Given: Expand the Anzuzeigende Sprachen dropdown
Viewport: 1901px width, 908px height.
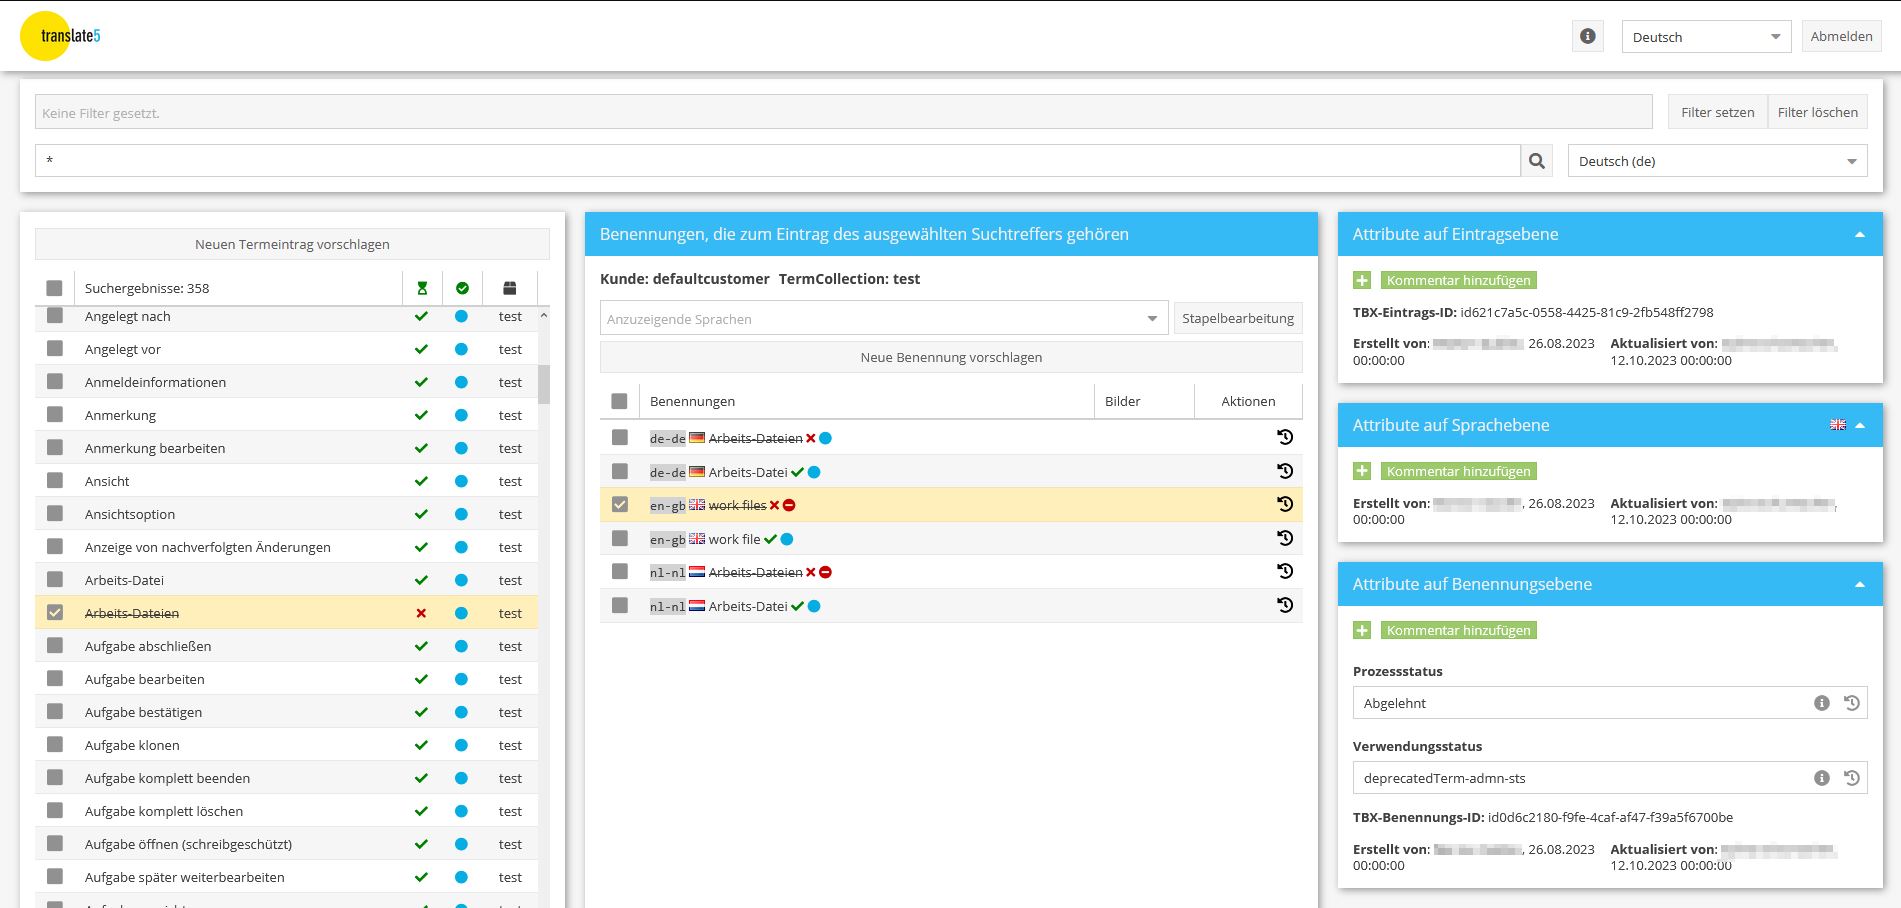Looking at the screenshot, I should [x=1152, y=319].
